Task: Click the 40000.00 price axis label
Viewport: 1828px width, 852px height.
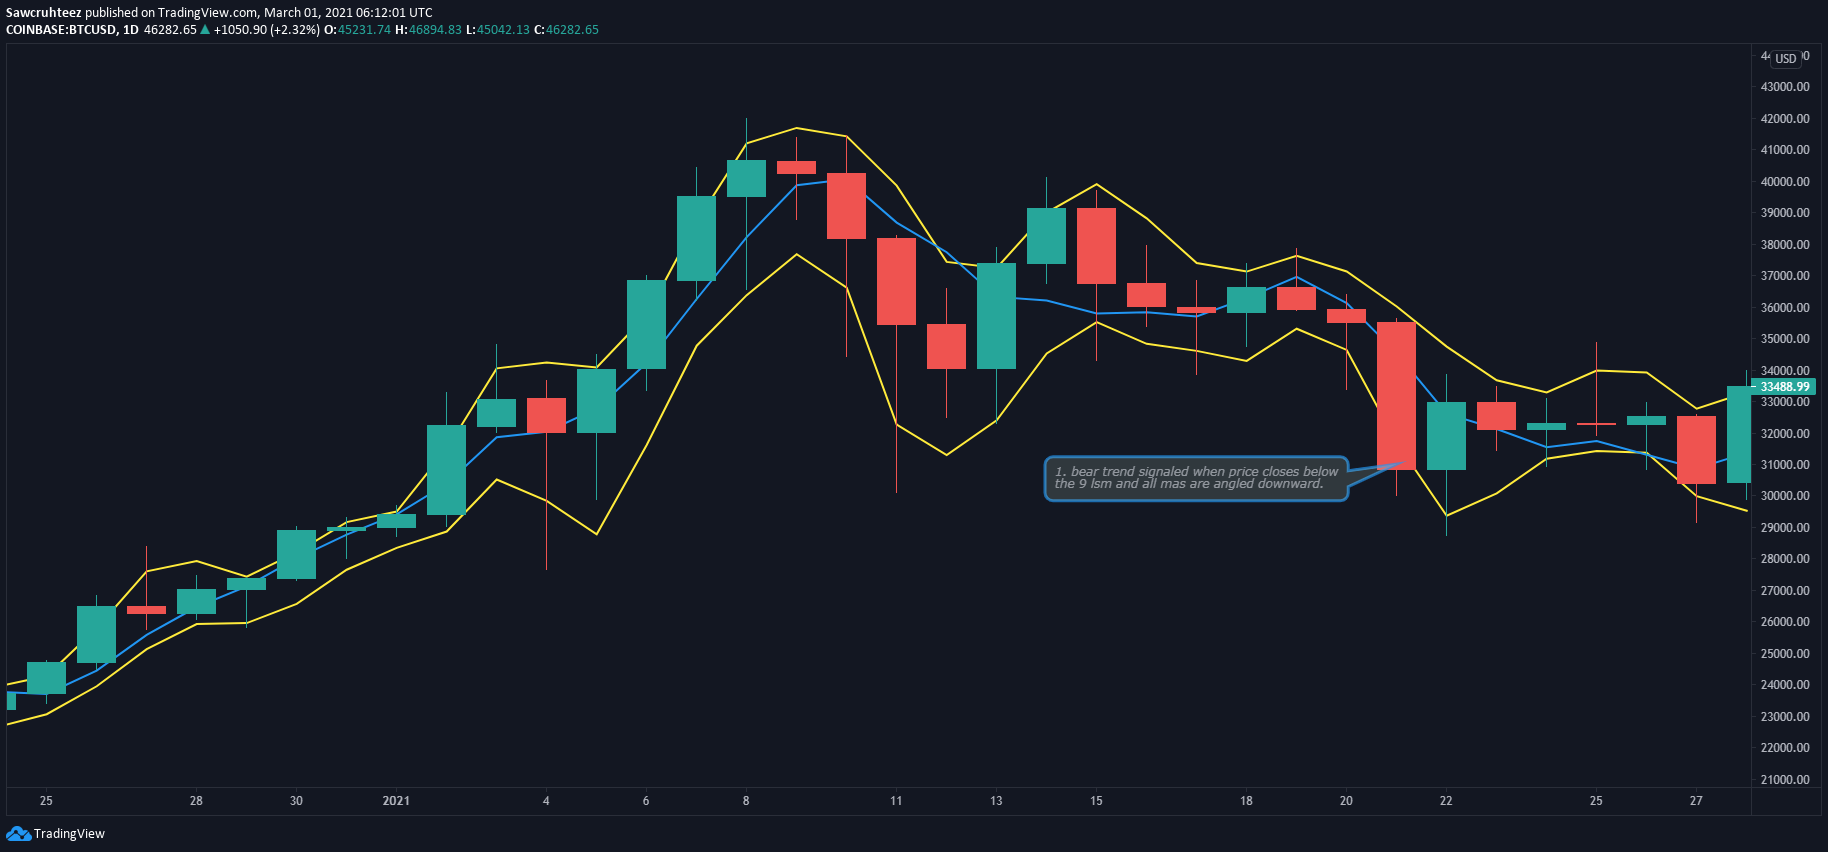Action: click(1785, 182)
